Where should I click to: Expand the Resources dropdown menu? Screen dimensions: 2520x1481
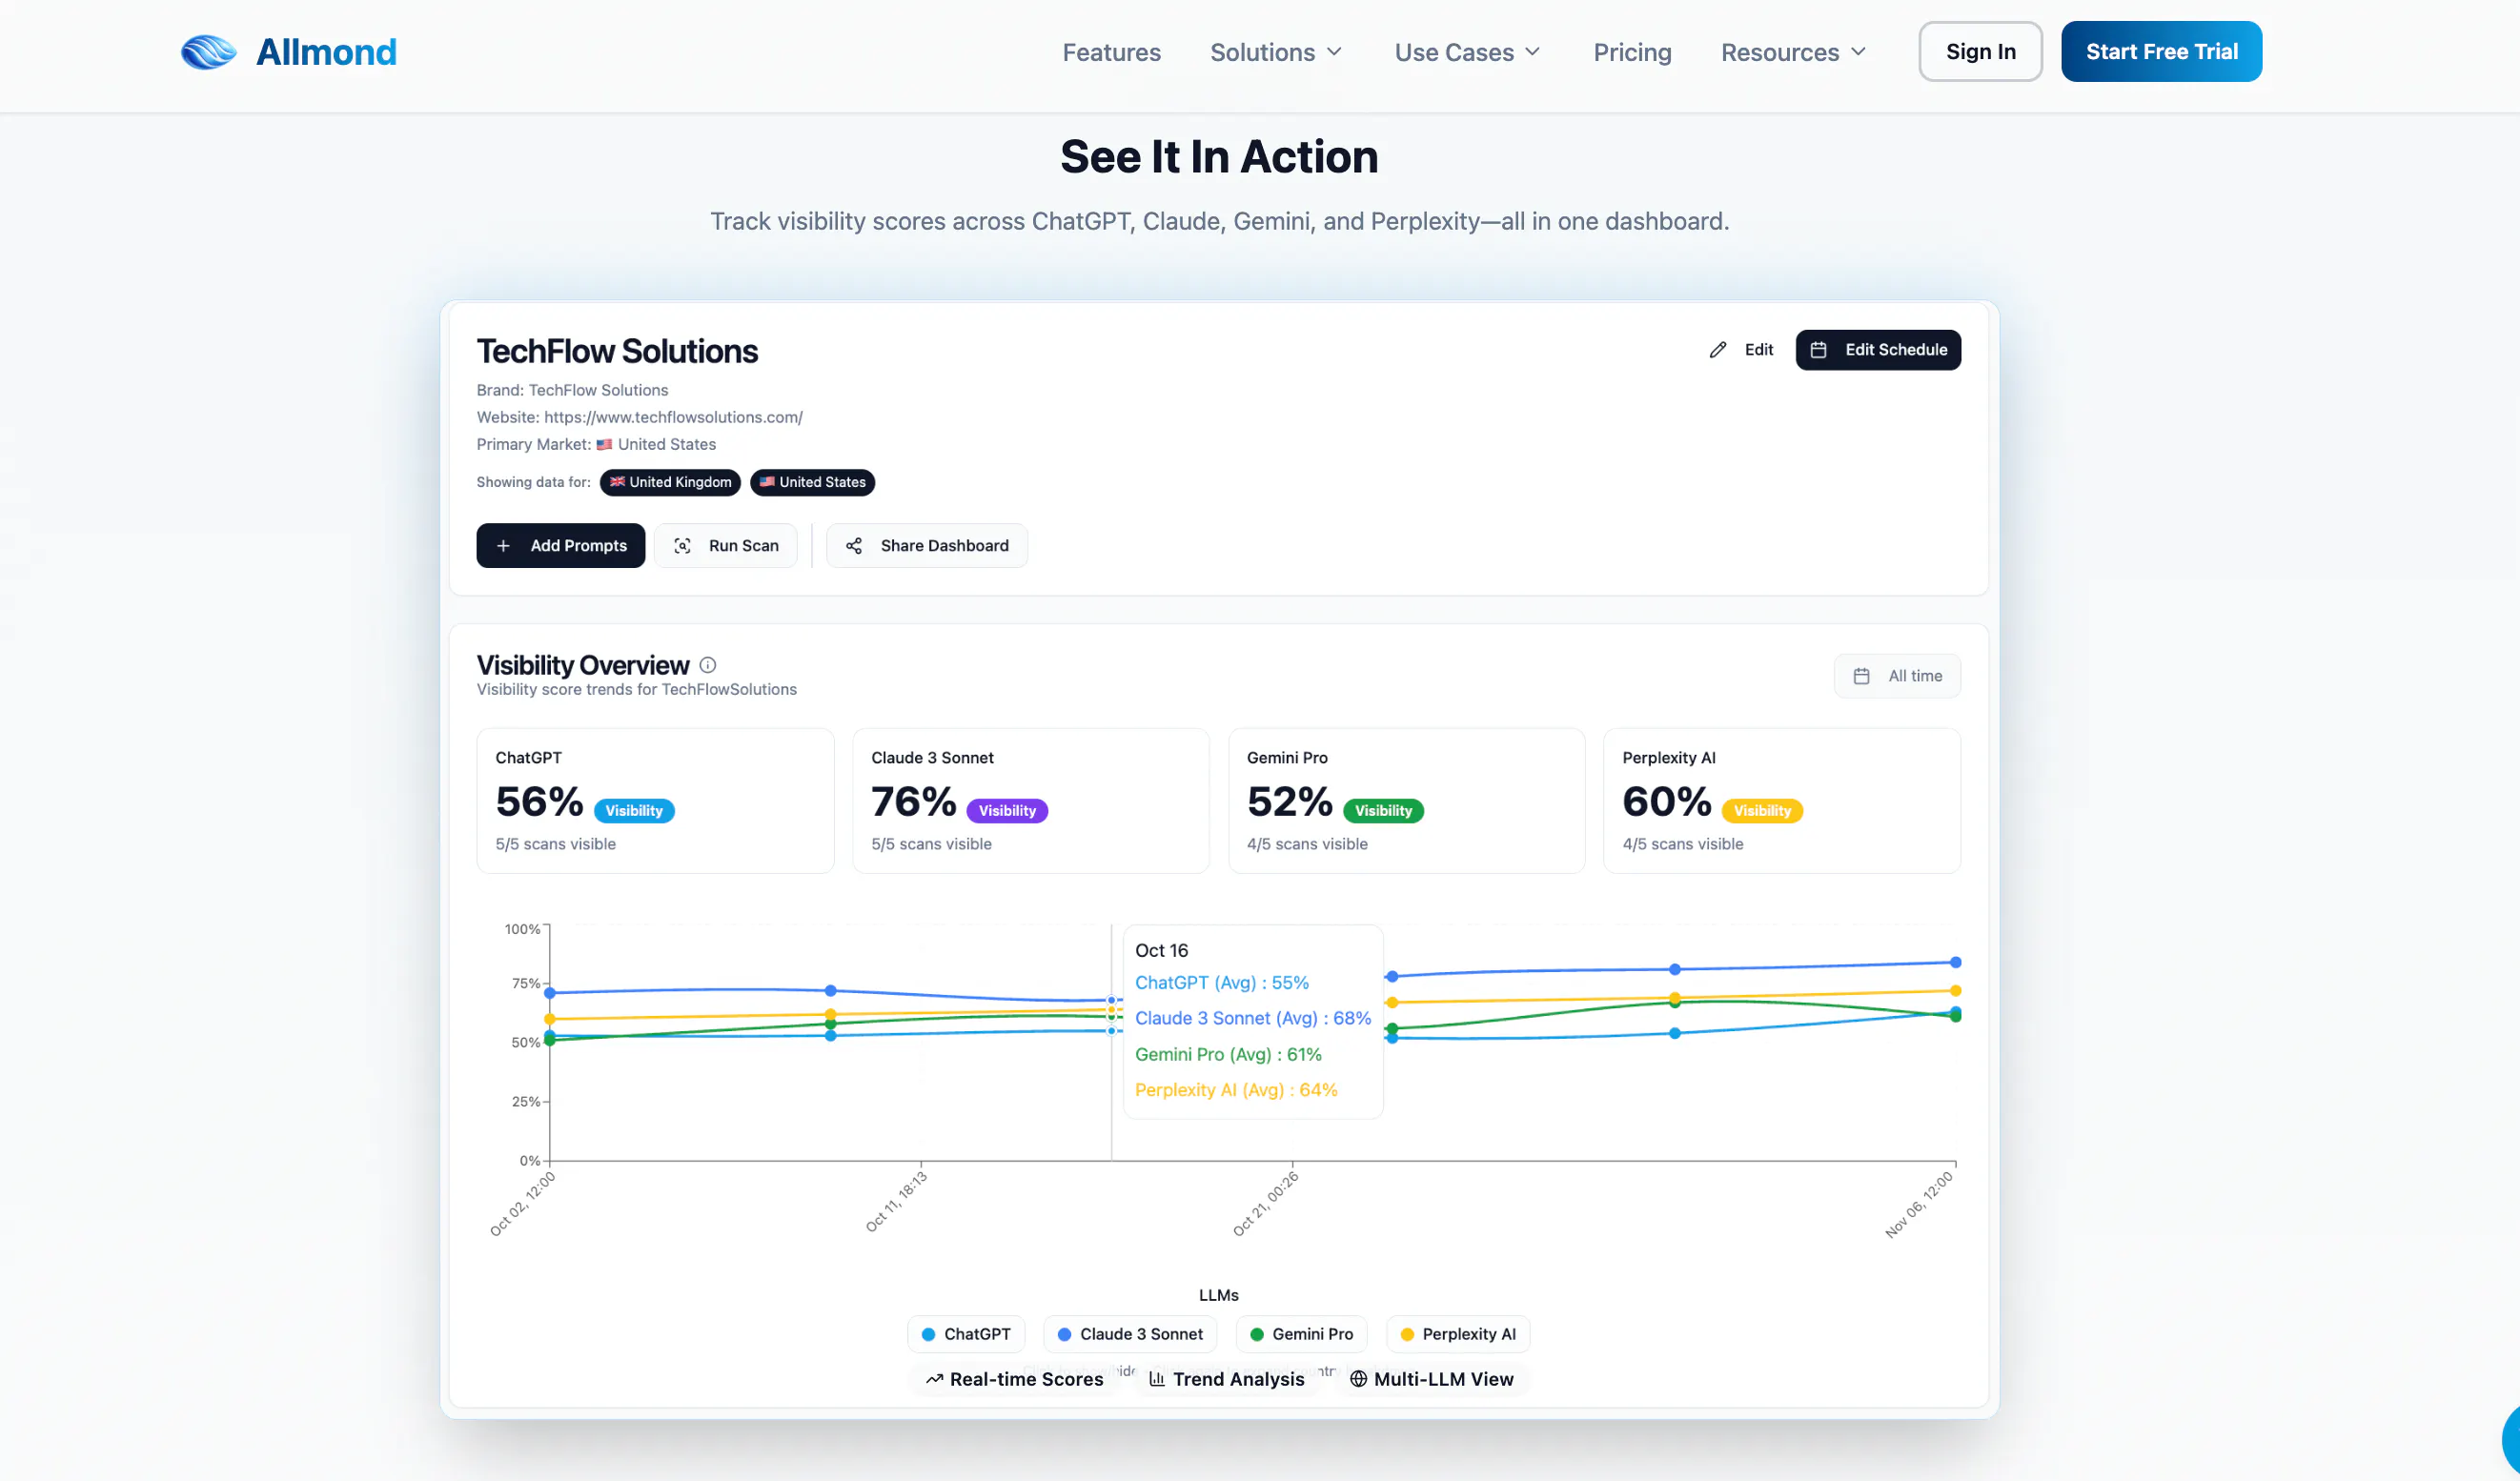[x=1794, y=52]
